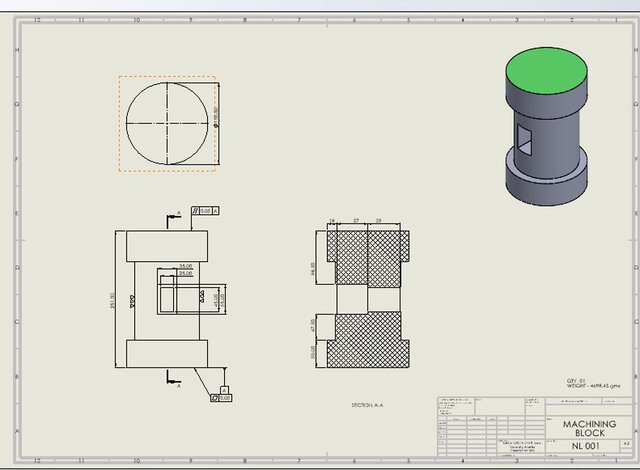Click the upper section line arrow A

(x=173, y=219)
